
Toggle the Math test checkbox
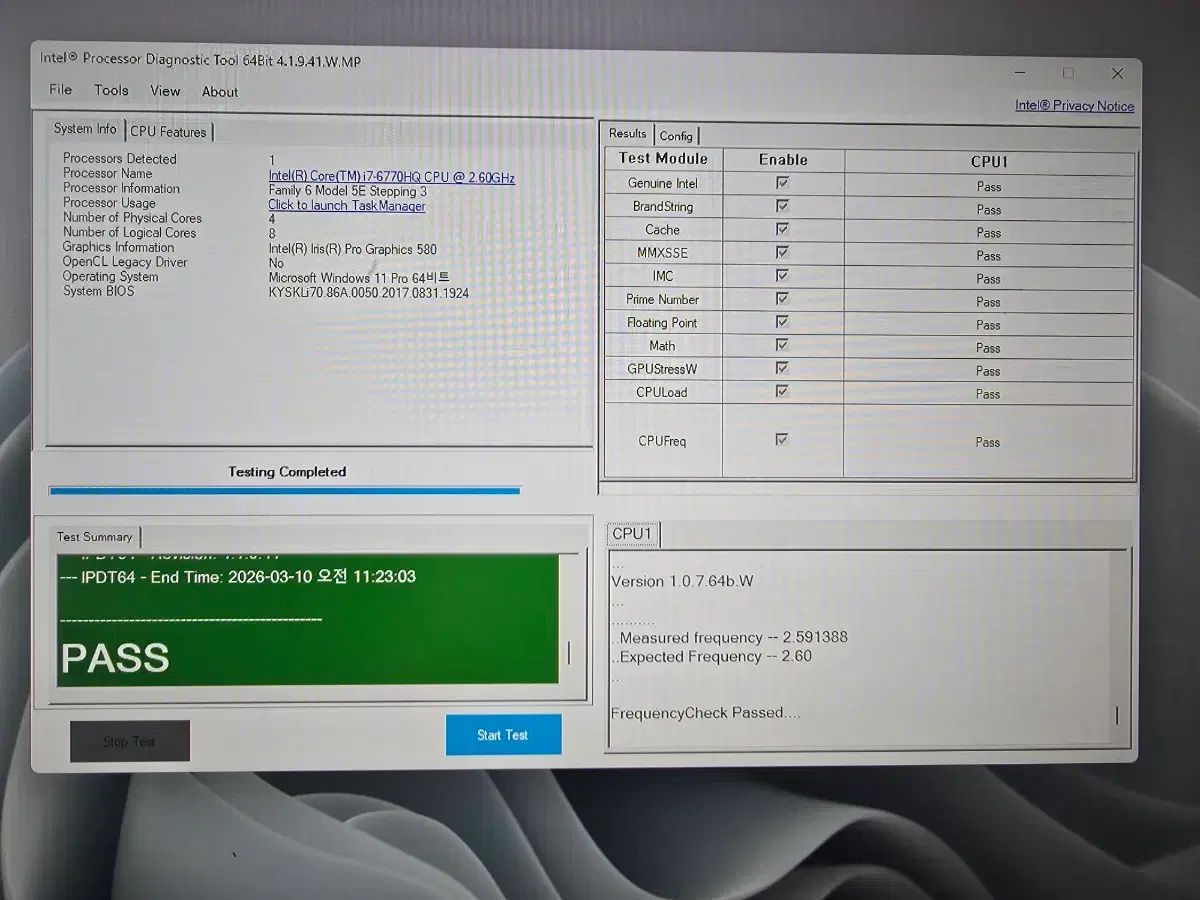point(783,345)
